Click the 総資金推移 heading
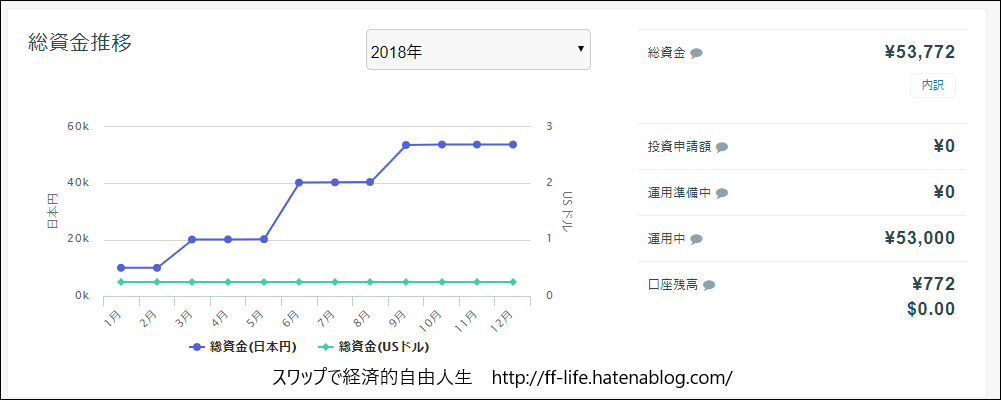Image resolution: width=1001 pixels, height=400 pixels. [80, 43]
